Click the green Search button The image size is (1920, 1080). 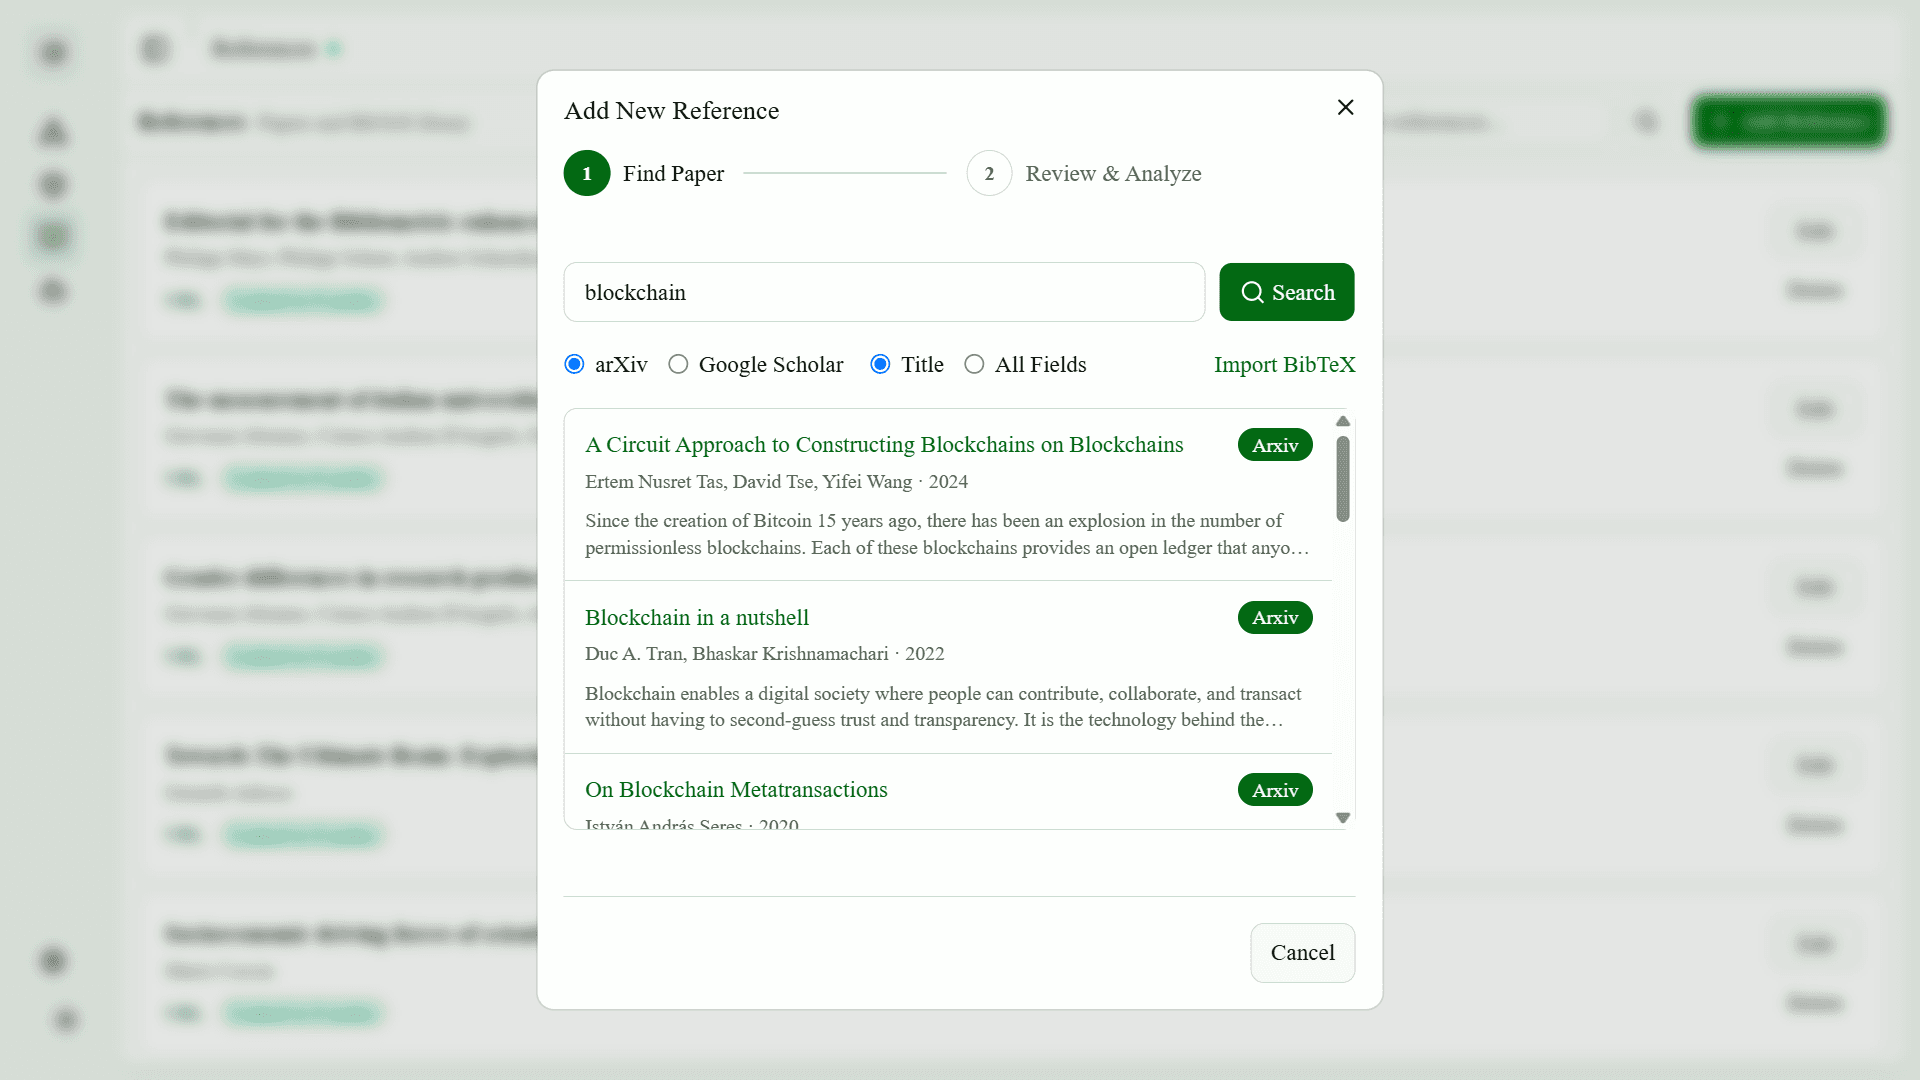1286,292
